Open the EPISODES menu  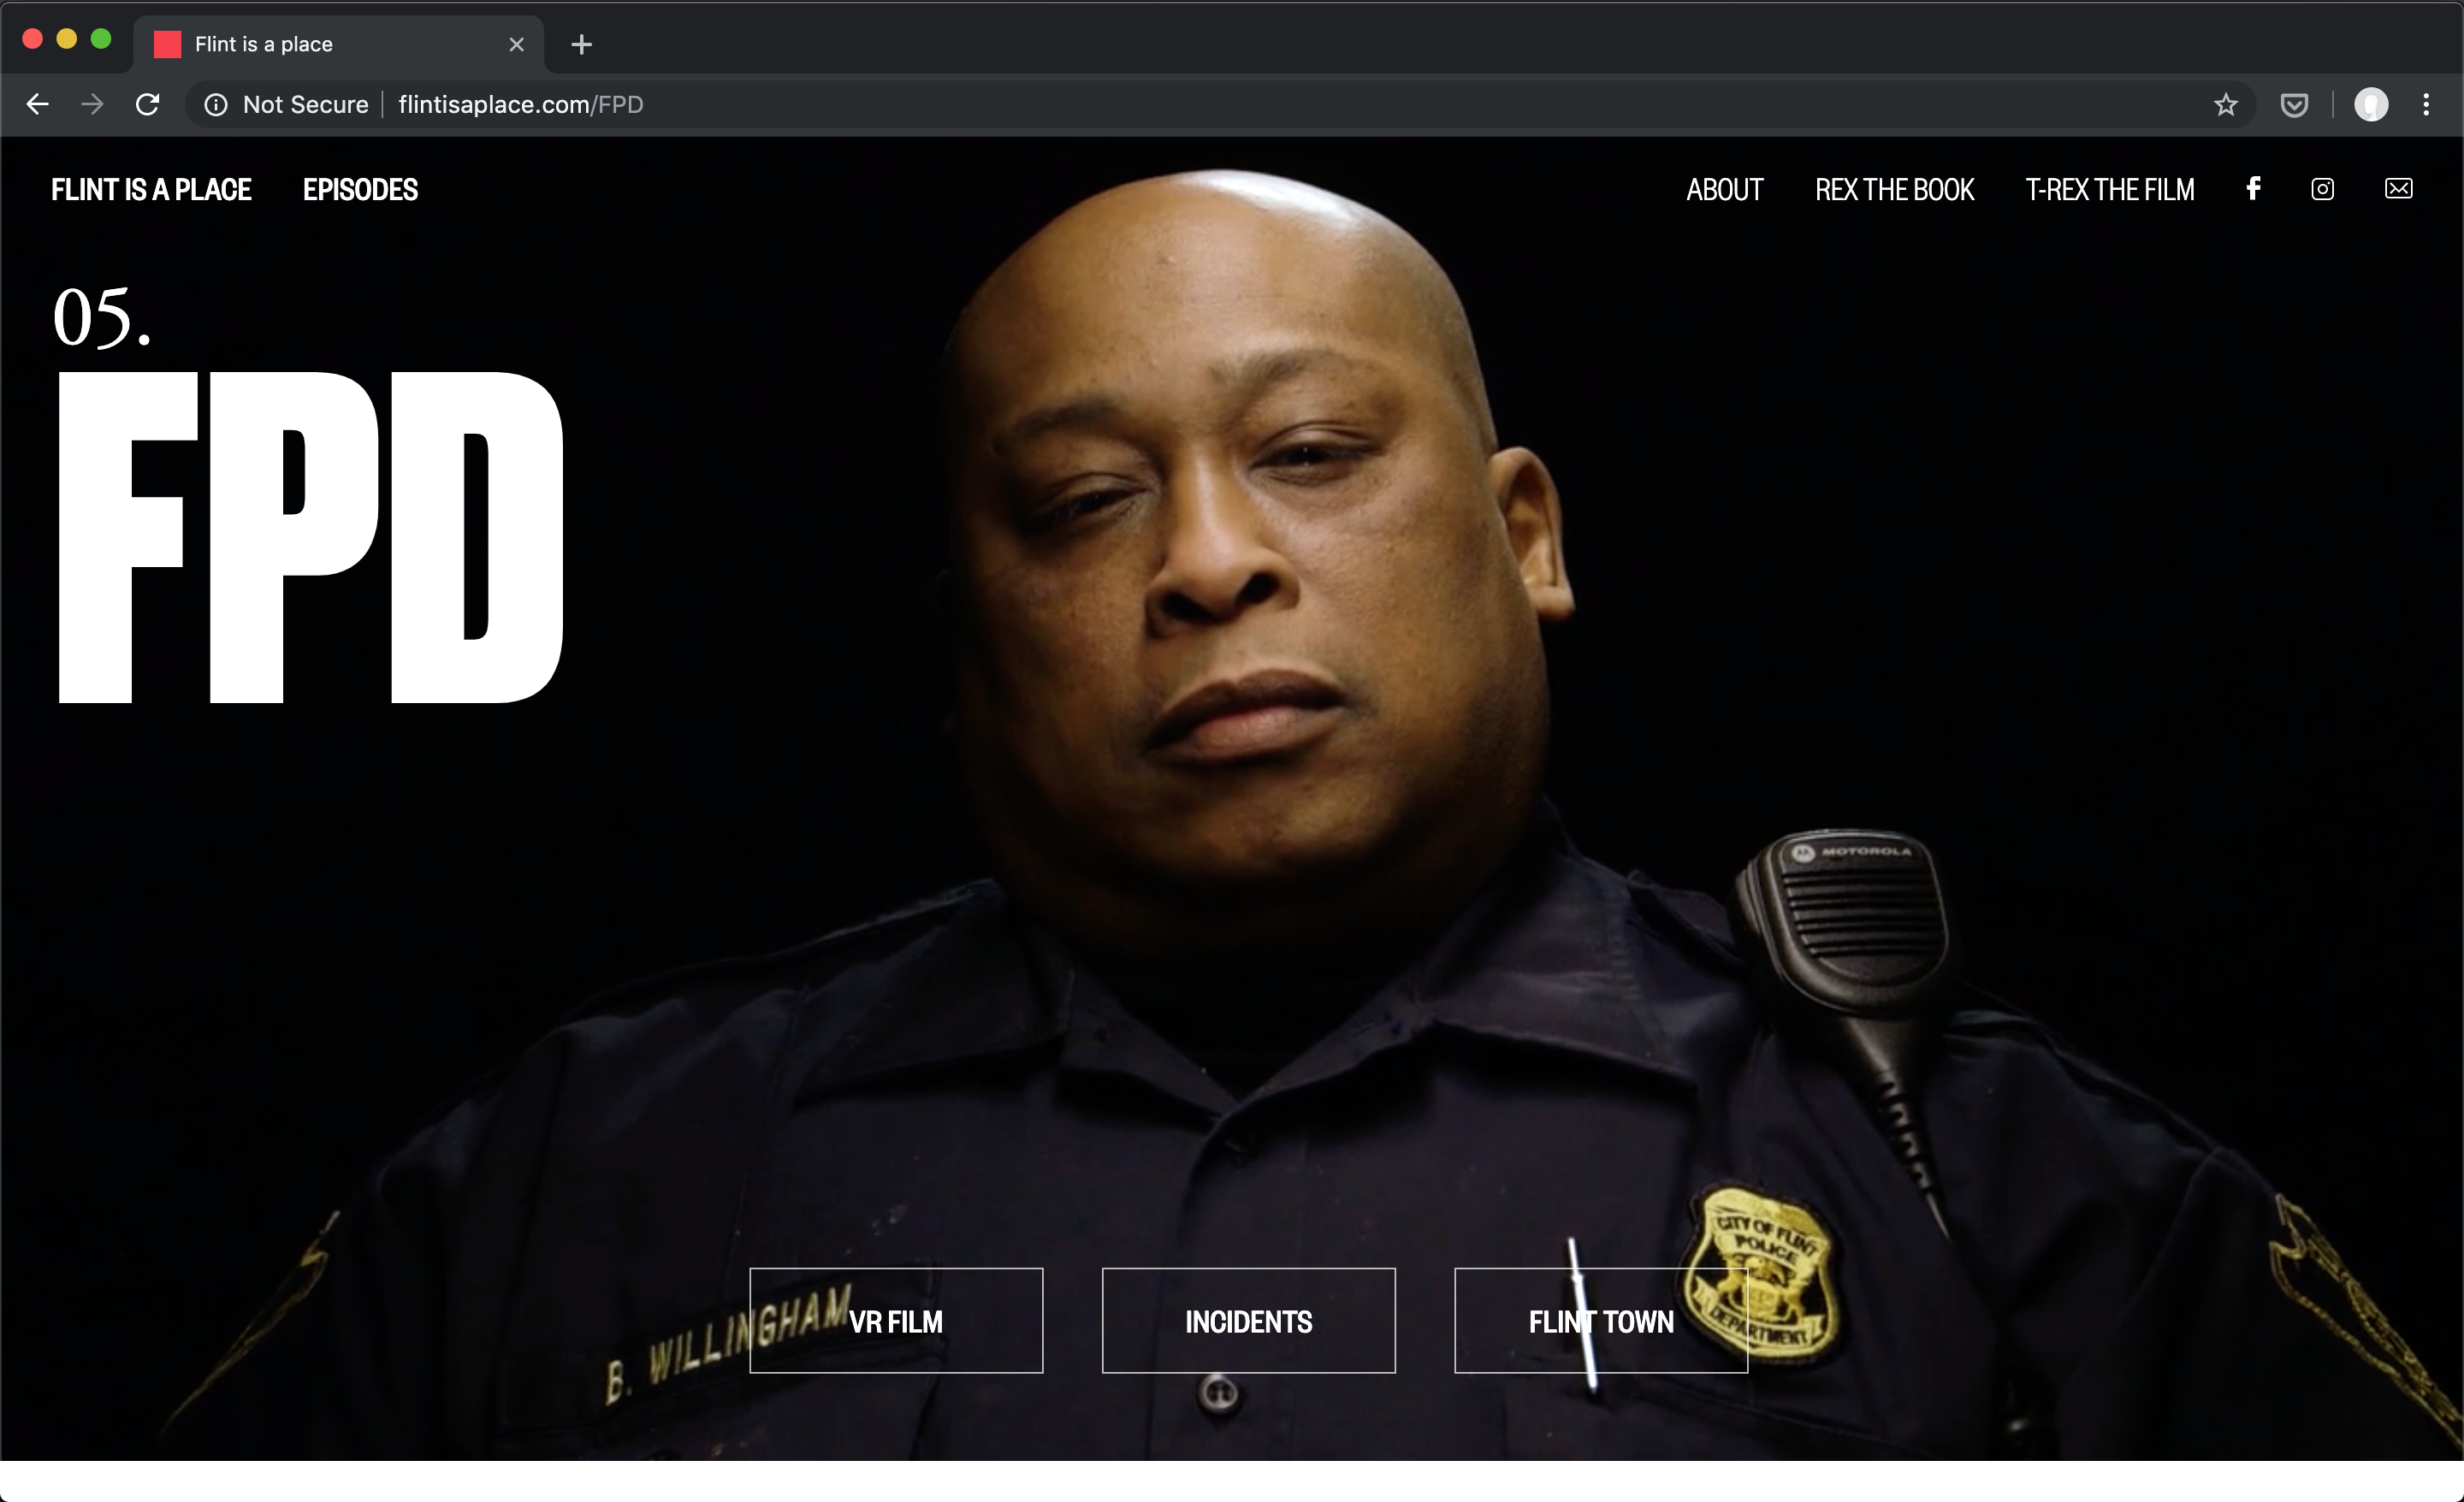pyautogui.click(x=360, y=190)
